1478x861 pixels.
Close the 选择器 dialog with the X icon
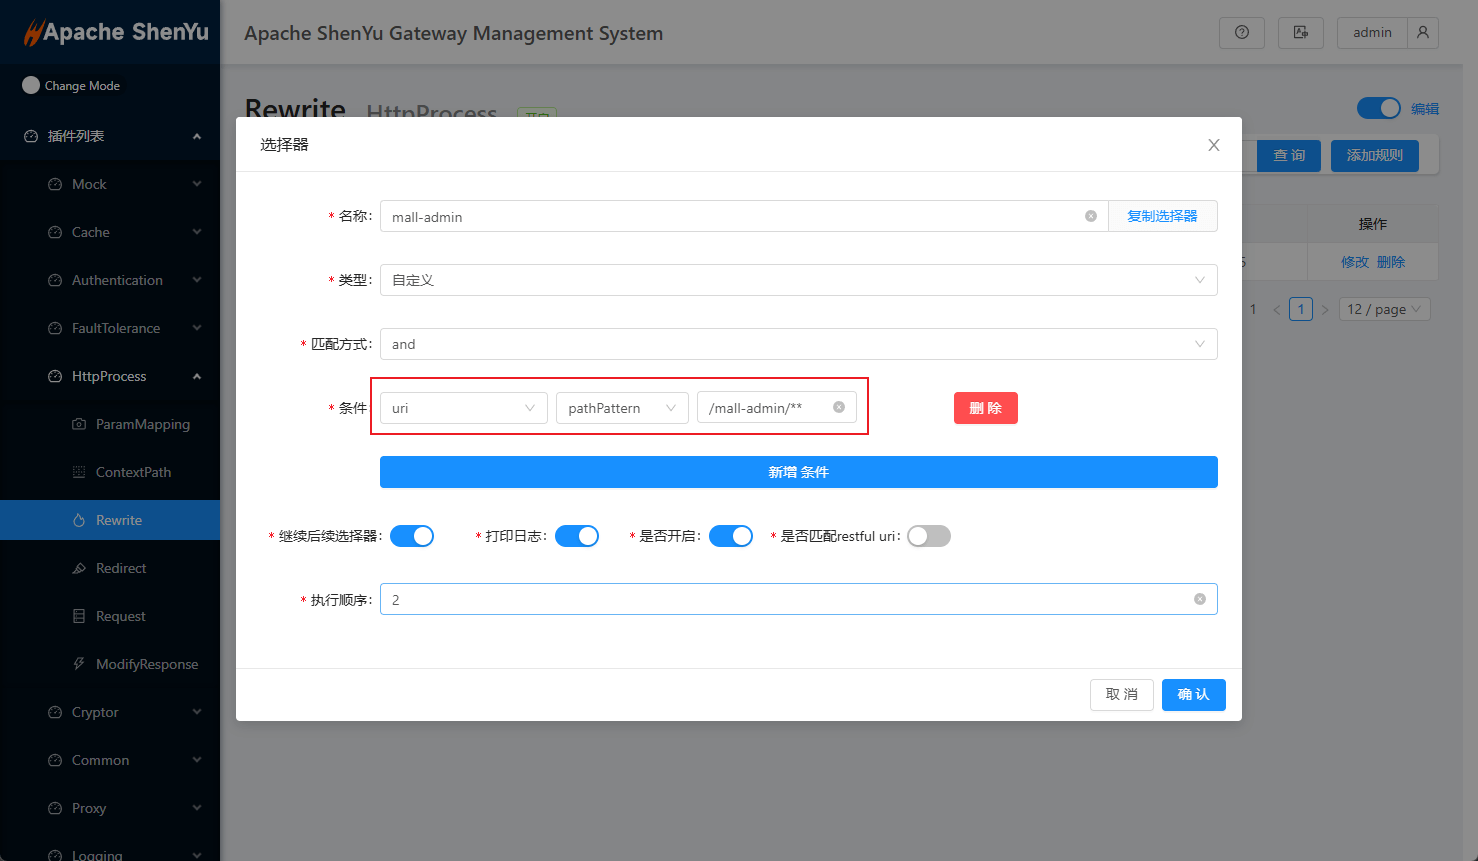[1213, 145]
